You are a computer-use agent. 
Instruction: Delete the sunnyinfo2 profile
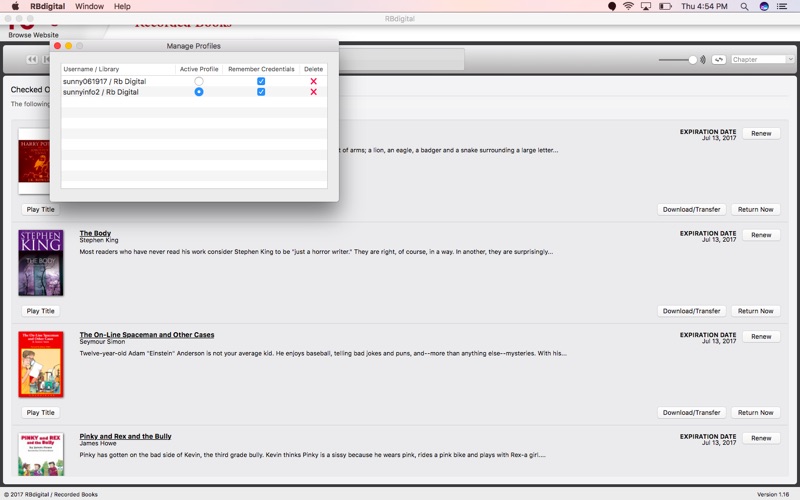click(x=313, y=92)
